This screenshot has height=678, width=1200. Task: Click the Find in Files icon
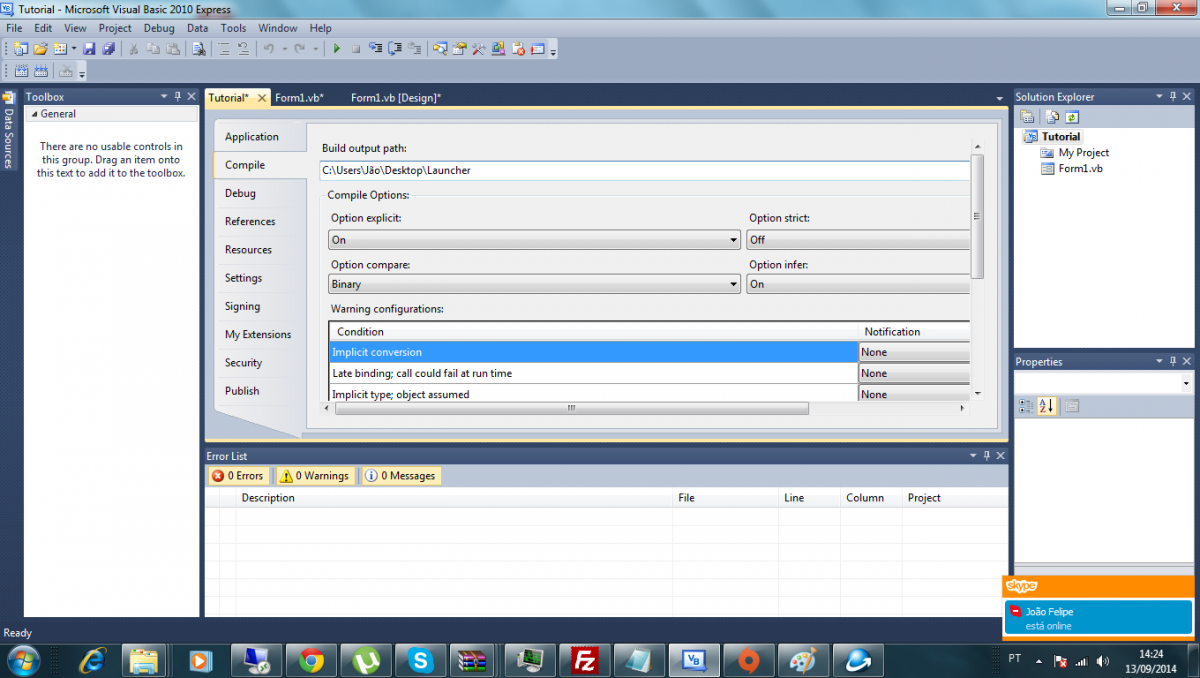pyautogui.click(x=199, y=48)
